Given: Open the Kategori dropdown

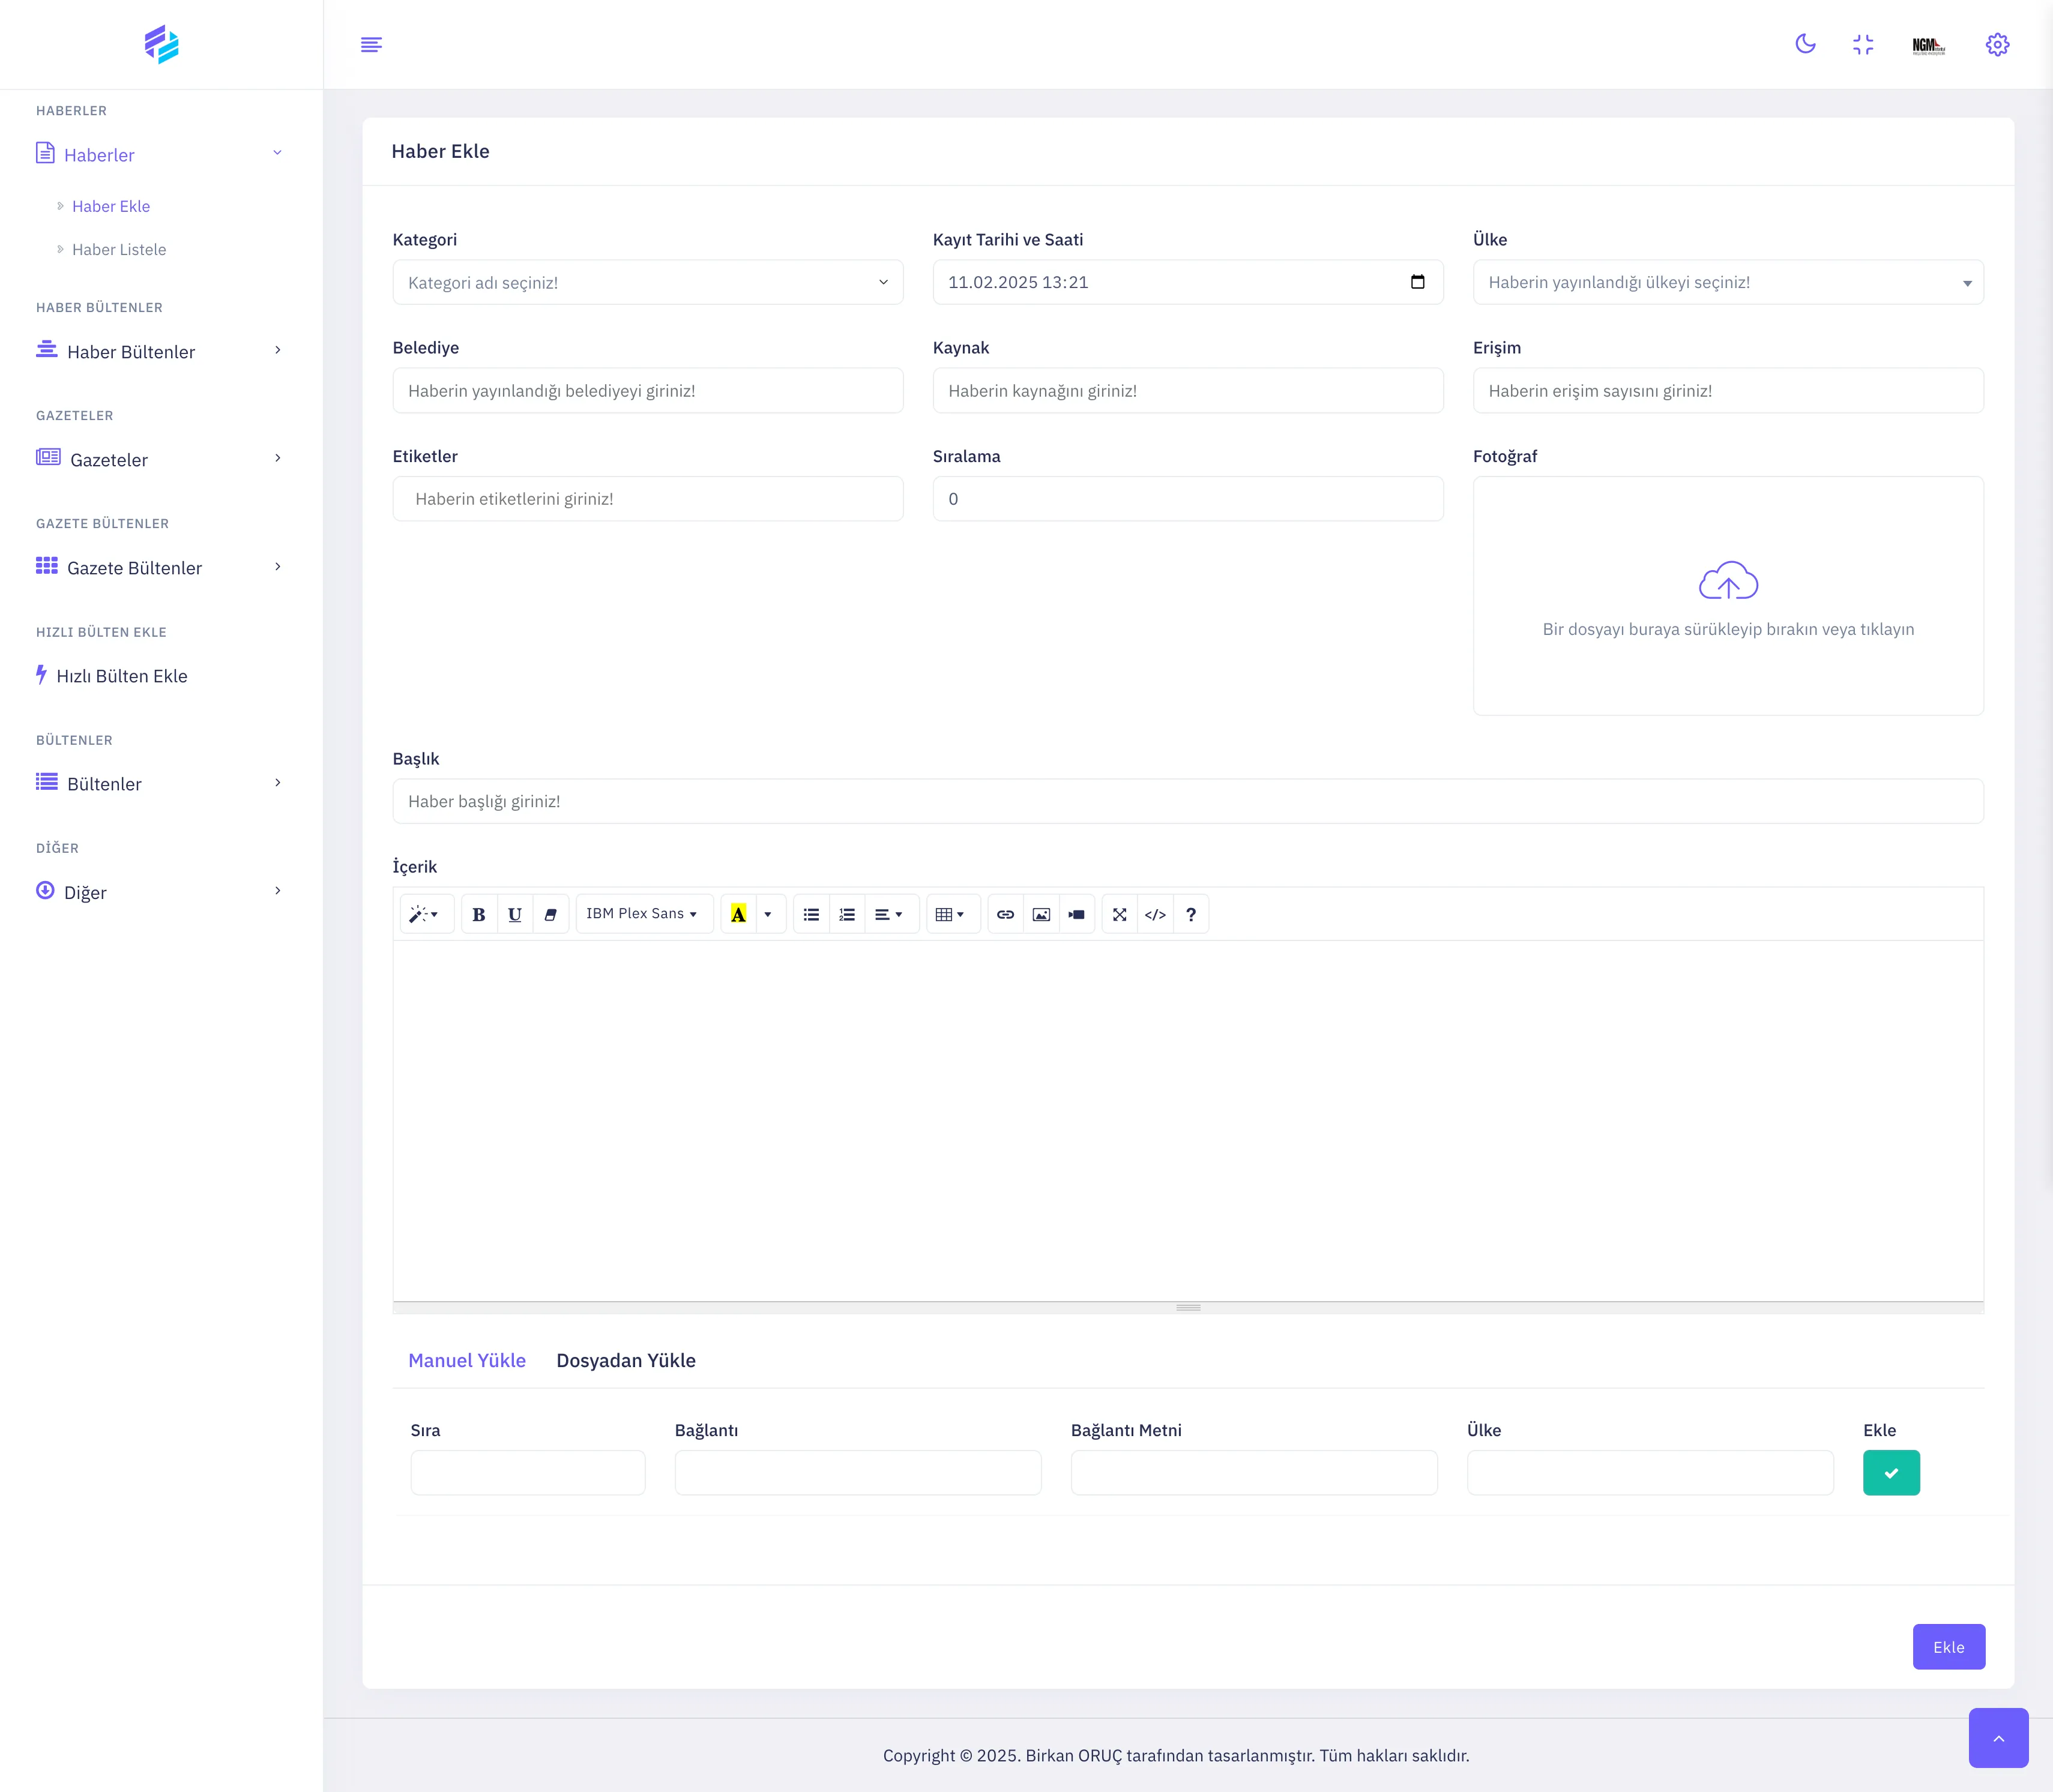Looking at the screenshot, I should click(647, 283).
